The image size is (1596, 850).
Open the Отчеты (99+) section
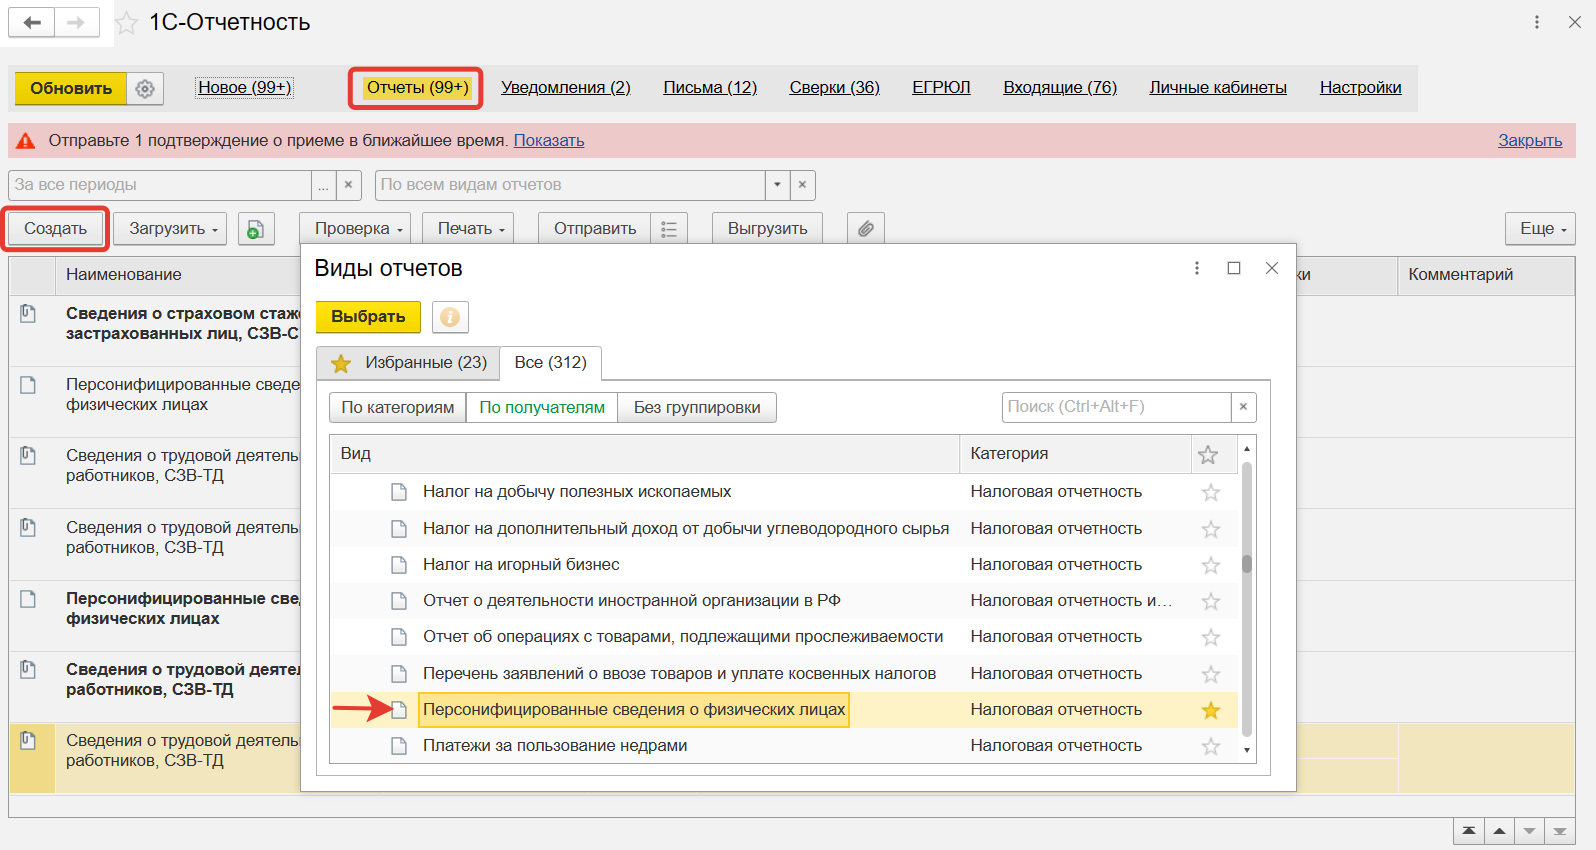point(417,88)
